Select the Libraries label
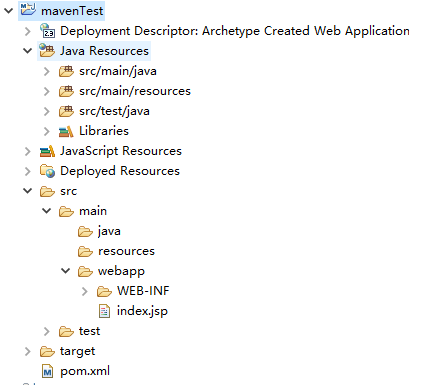Screen dimensions: 432x385 (104, 131)
